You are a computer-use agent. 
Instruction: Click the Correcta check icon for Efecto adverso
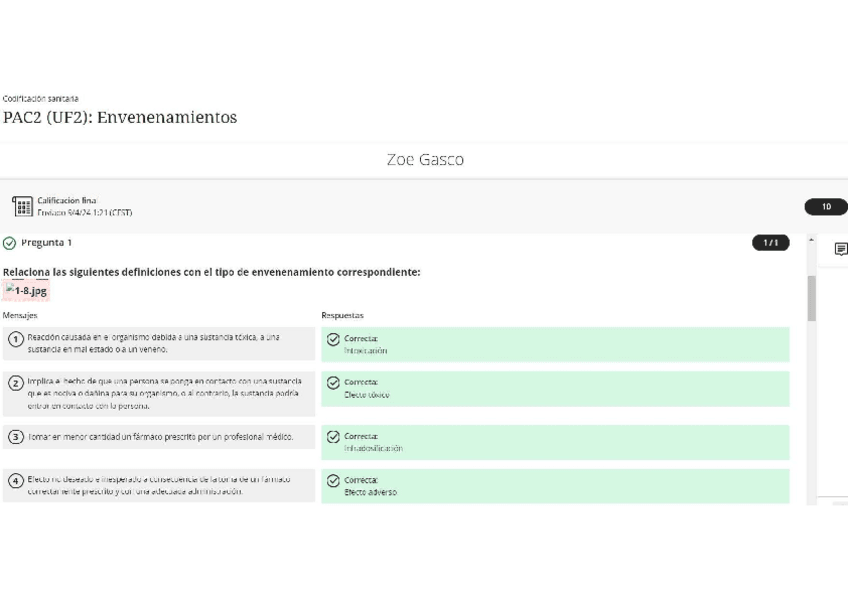pos(333,481)
